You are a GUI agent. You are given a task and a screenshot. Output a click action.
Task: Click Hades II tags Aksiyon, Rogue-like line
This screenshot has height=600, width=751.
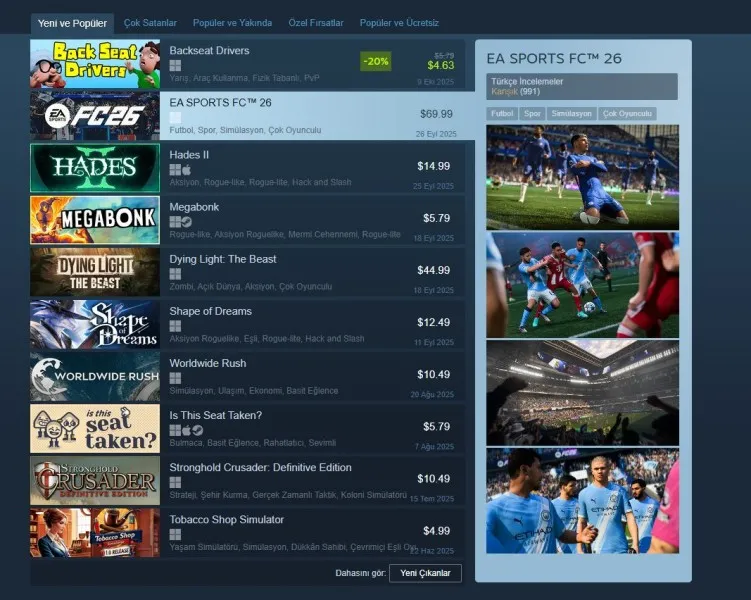coord(260,182)
